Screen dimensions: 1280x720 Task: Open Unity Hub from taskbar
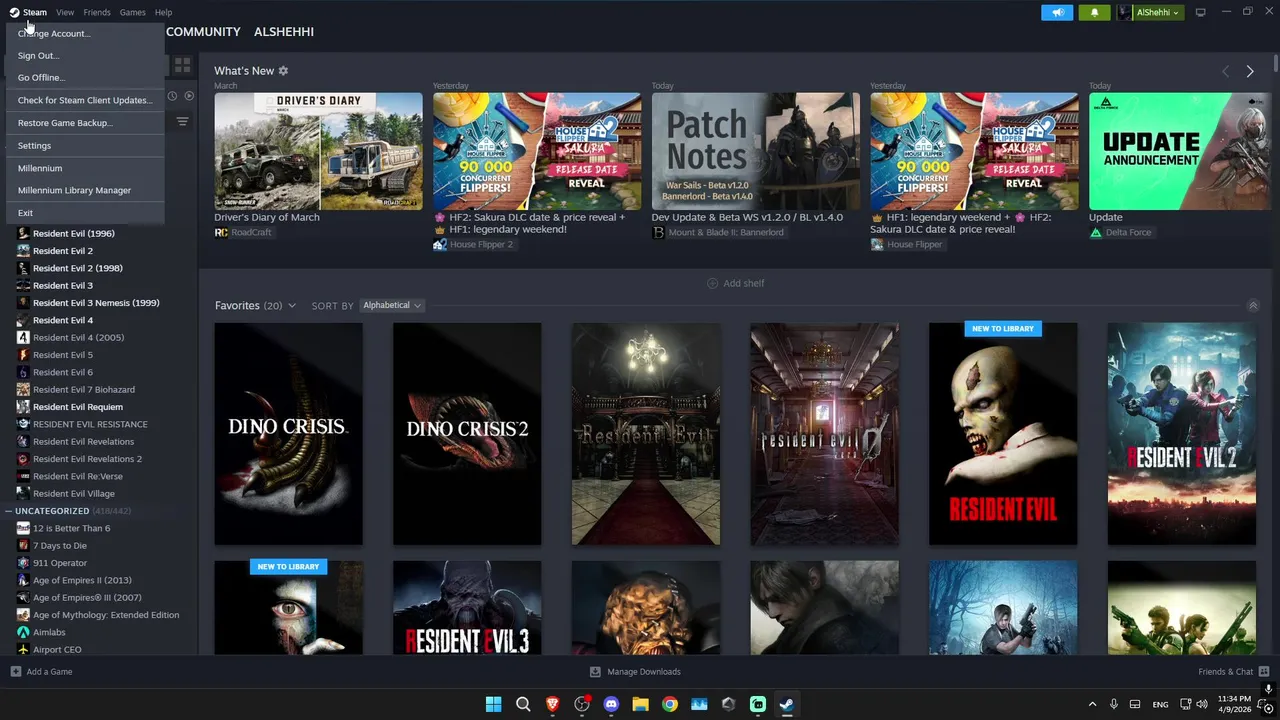(728, 704)
